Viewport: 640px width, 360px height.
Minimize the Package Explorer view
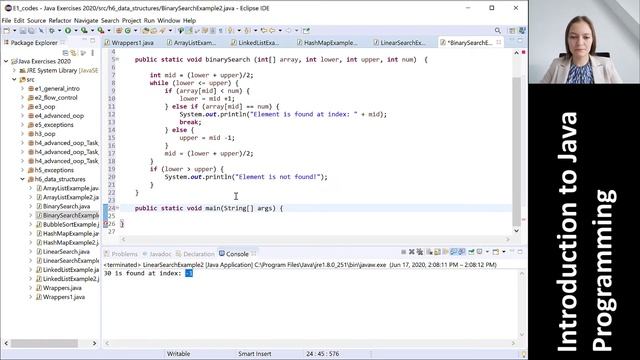(x=84, y=40)
